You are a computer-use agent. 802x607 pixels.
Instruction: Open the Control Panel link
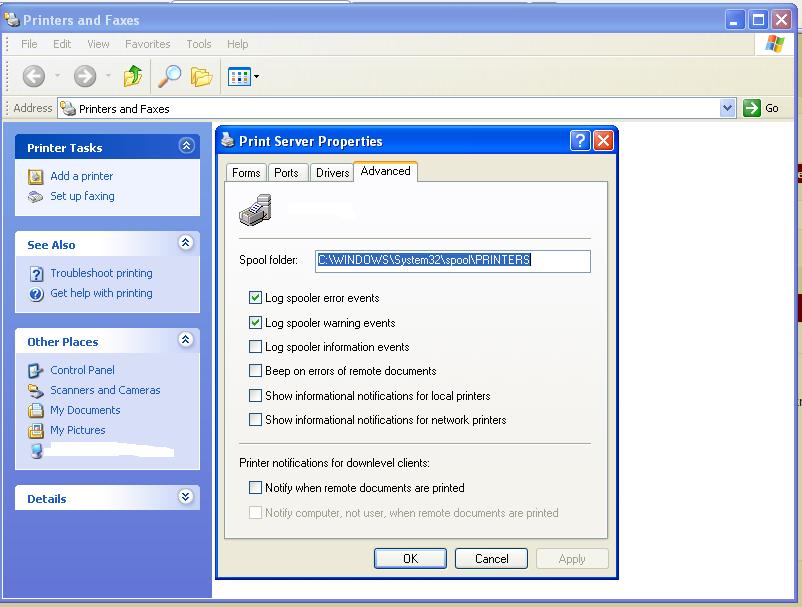point(82,370)
